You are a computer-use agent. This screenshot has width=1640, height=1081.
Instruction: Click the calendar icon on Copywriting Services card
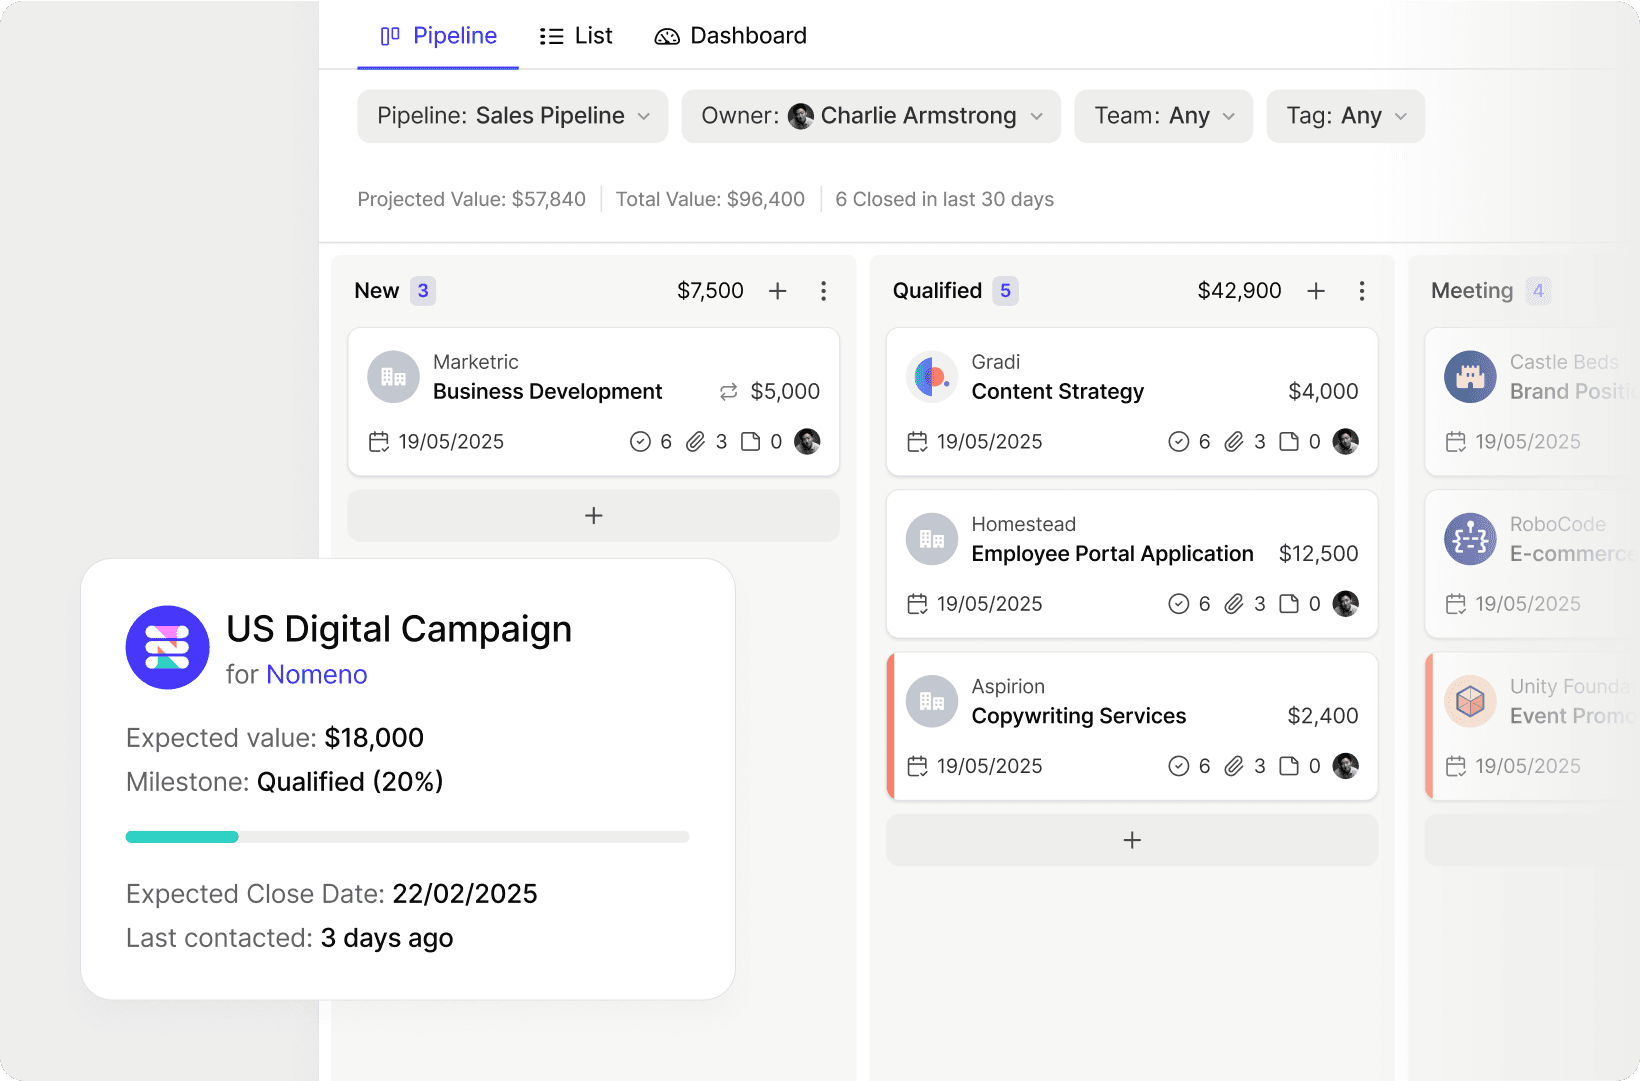[917, 766]
